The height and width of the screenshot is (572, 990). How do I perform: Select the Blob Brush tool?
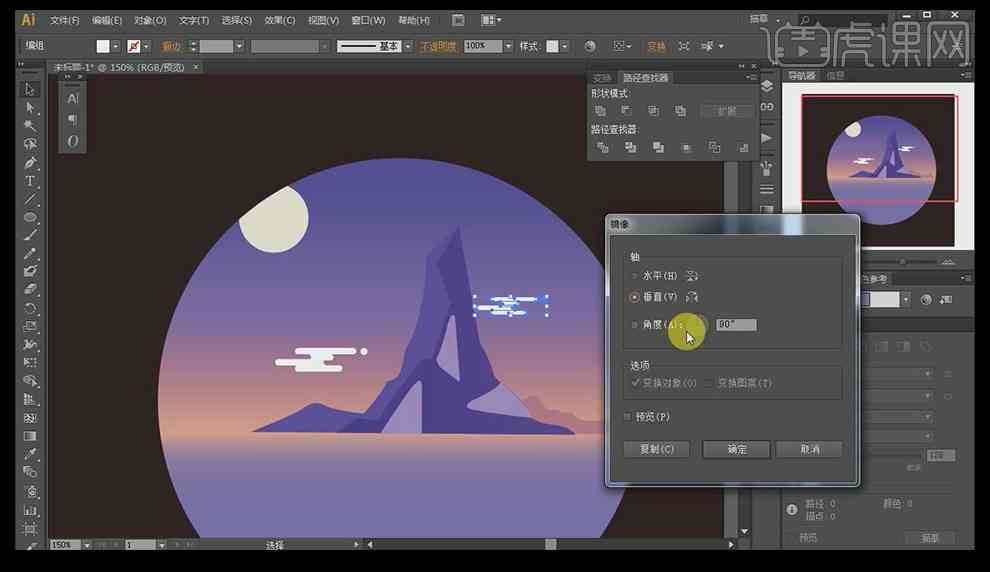(x=30, y=271)
